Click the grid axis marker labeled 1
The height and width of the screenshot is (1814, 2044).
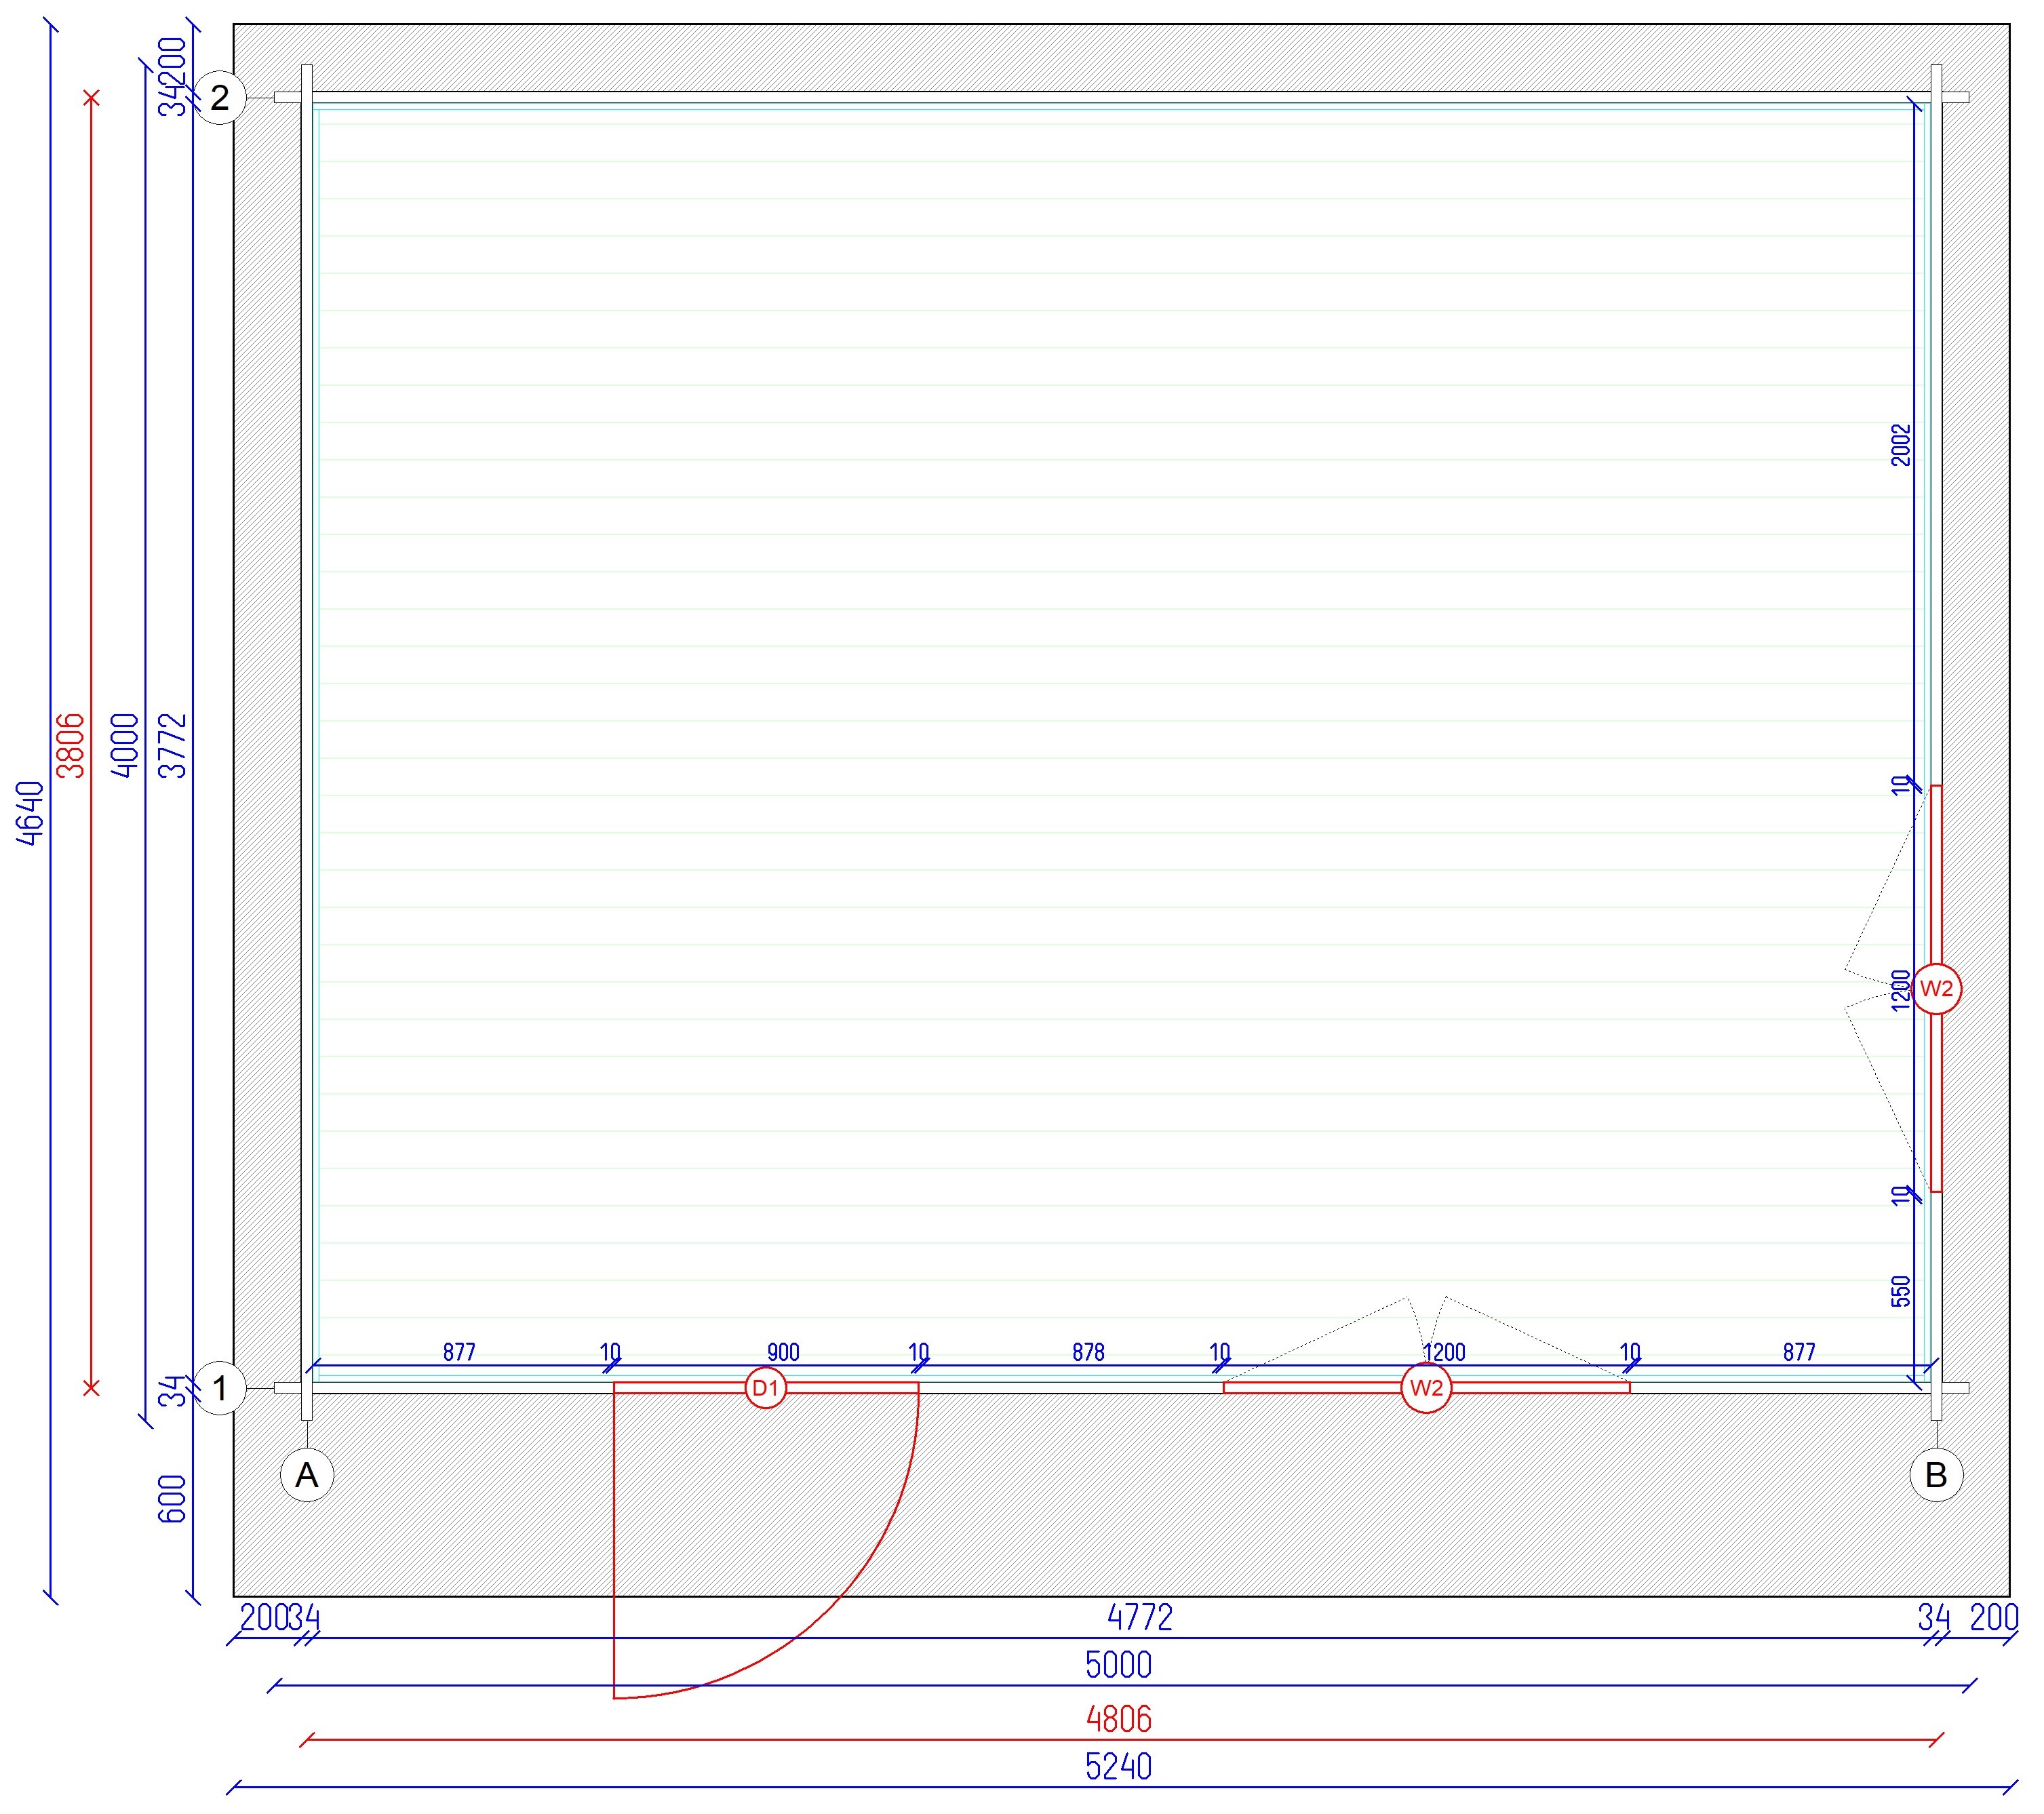(219, 1388)
